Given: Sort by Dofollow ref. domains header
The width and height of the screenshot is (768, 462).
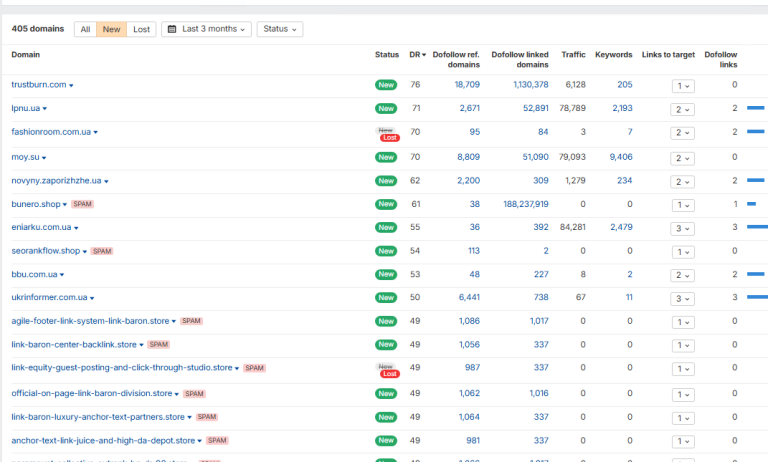Looking at the screenshot, I should (456, 60).
